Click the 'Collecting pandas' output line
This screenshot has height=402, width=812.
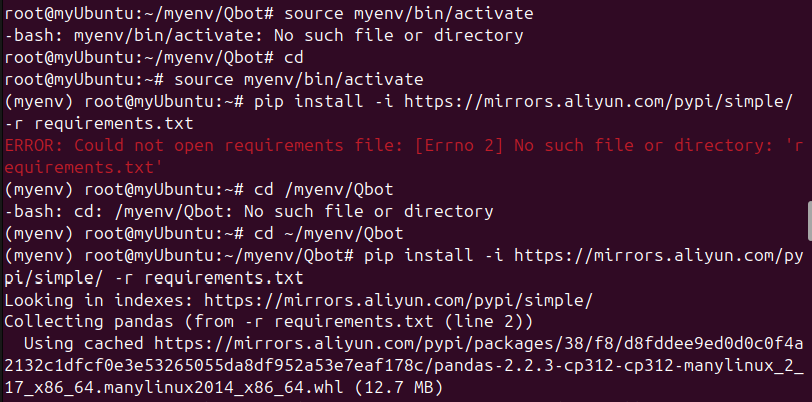point(268,322)
